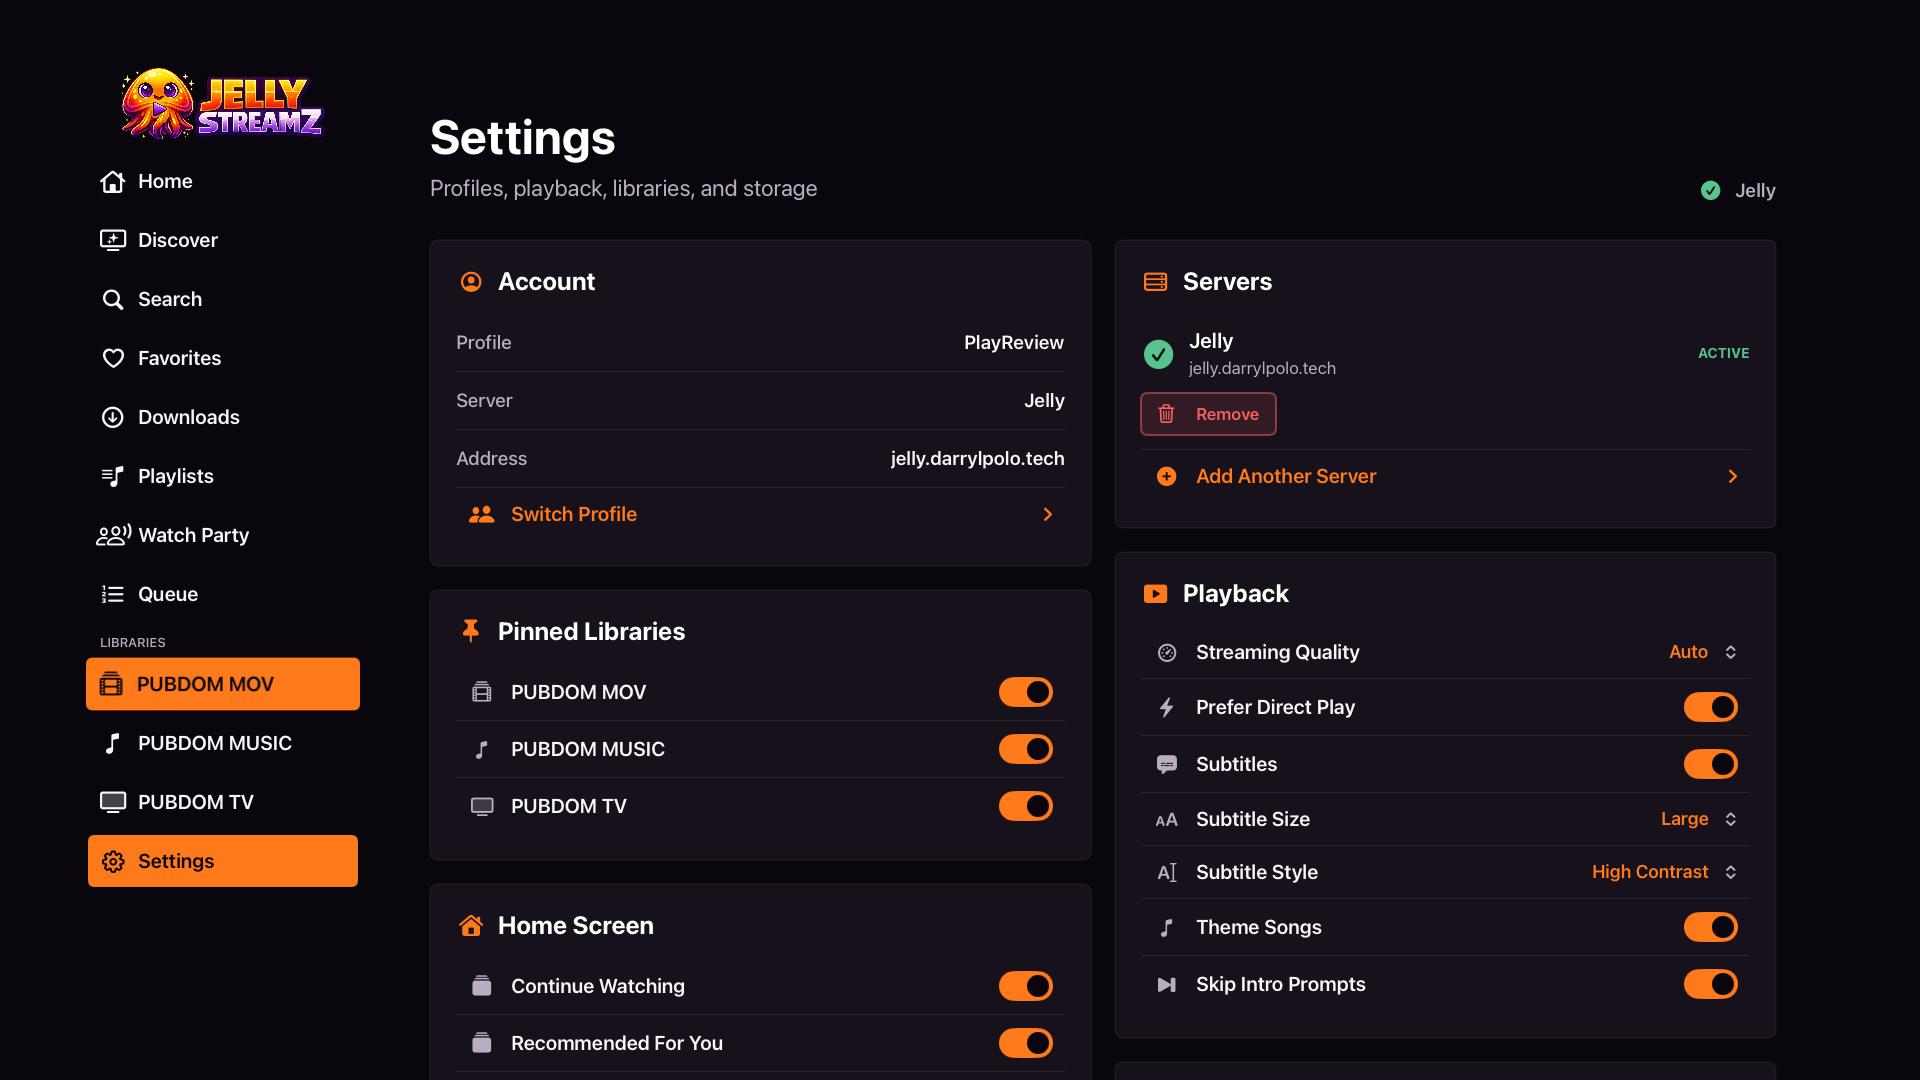1920x1080 pixels.
Task: Click the Pinned Libraries pin icon
Action: pyautogui.click(x=471, y=631)
